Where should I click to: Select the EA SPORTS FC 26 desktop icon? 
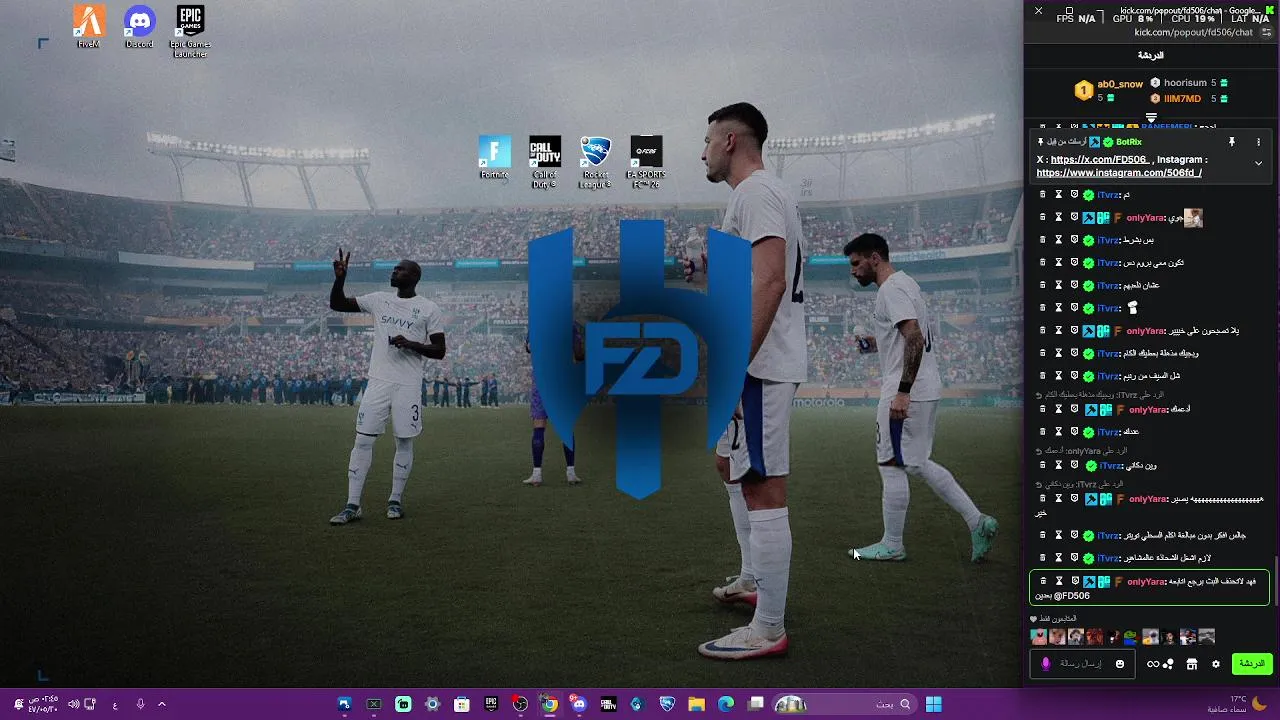(x=647, y=162)
